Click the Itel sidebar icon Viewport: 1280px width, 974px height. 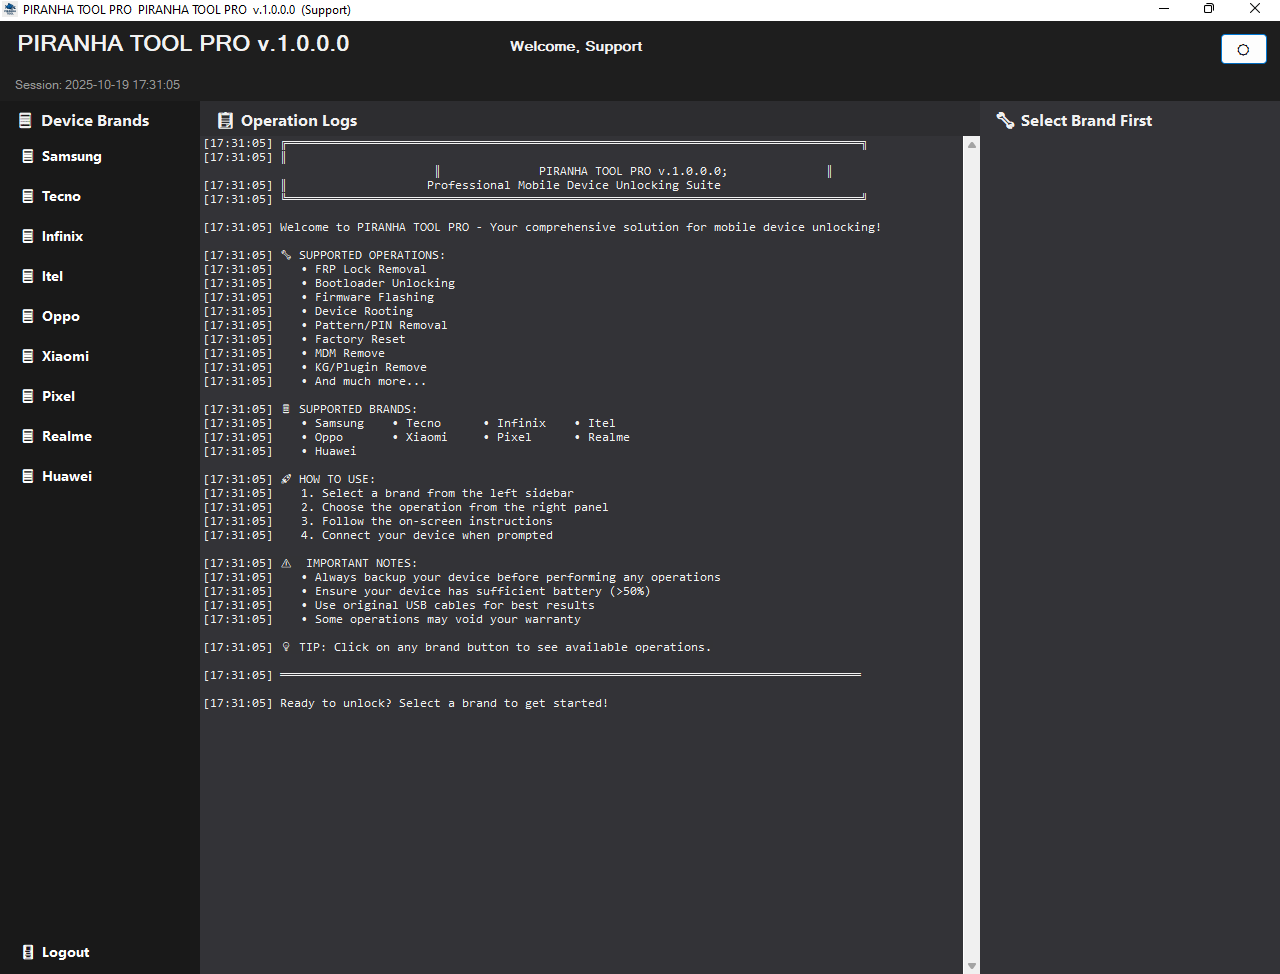coord(28,276)
